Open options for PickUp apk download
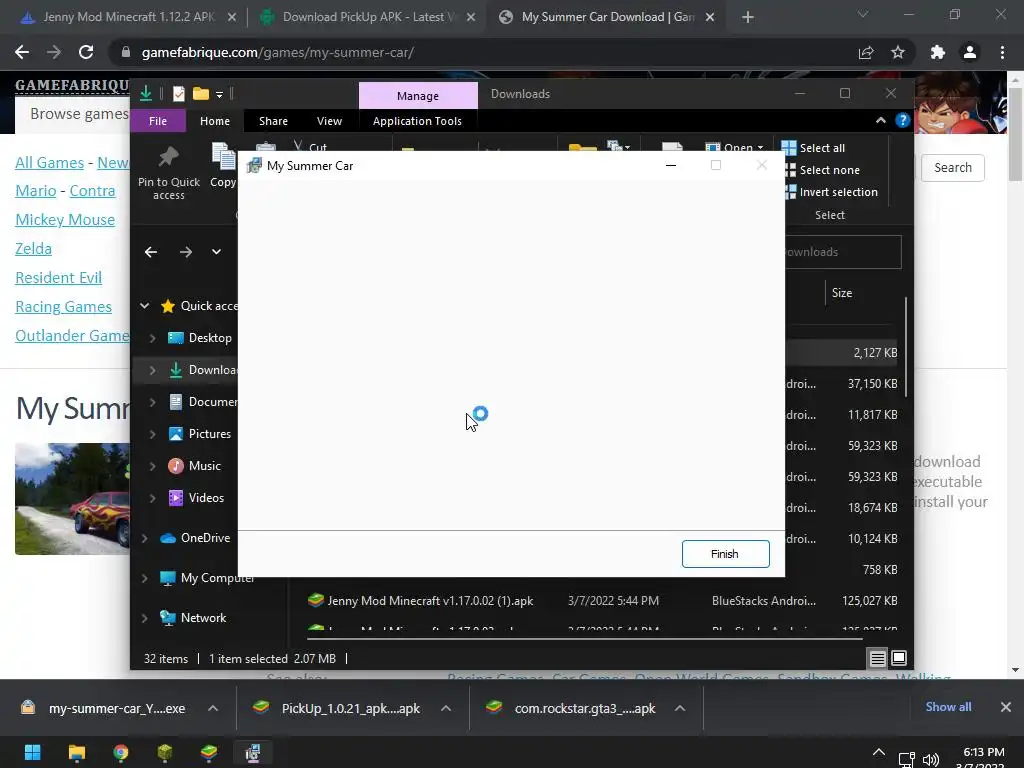Screen dimensions: 1024x768 coord(446,708)
